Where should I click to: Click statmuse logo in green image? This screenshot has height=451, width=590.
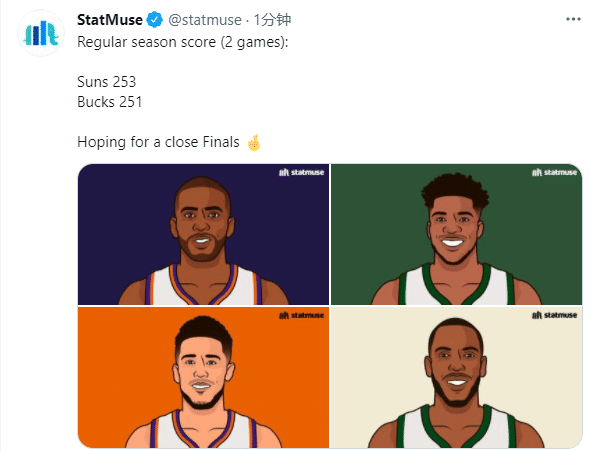click(554, 172)
